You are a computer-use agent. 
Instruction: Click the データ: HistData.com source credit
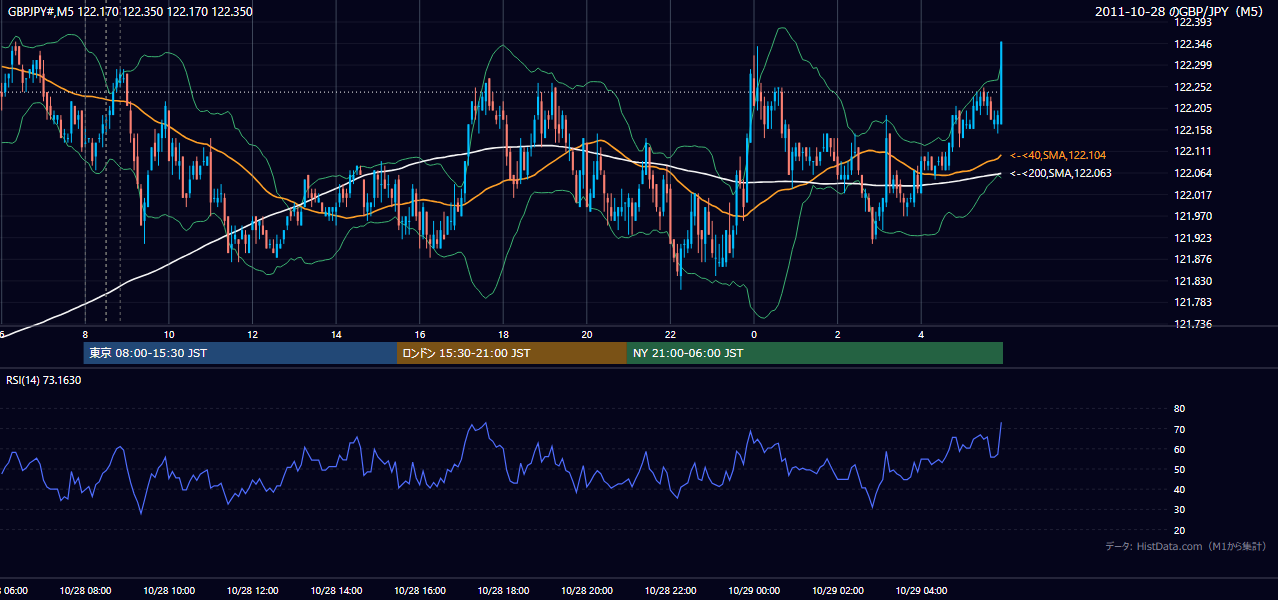coord(1185,546)
